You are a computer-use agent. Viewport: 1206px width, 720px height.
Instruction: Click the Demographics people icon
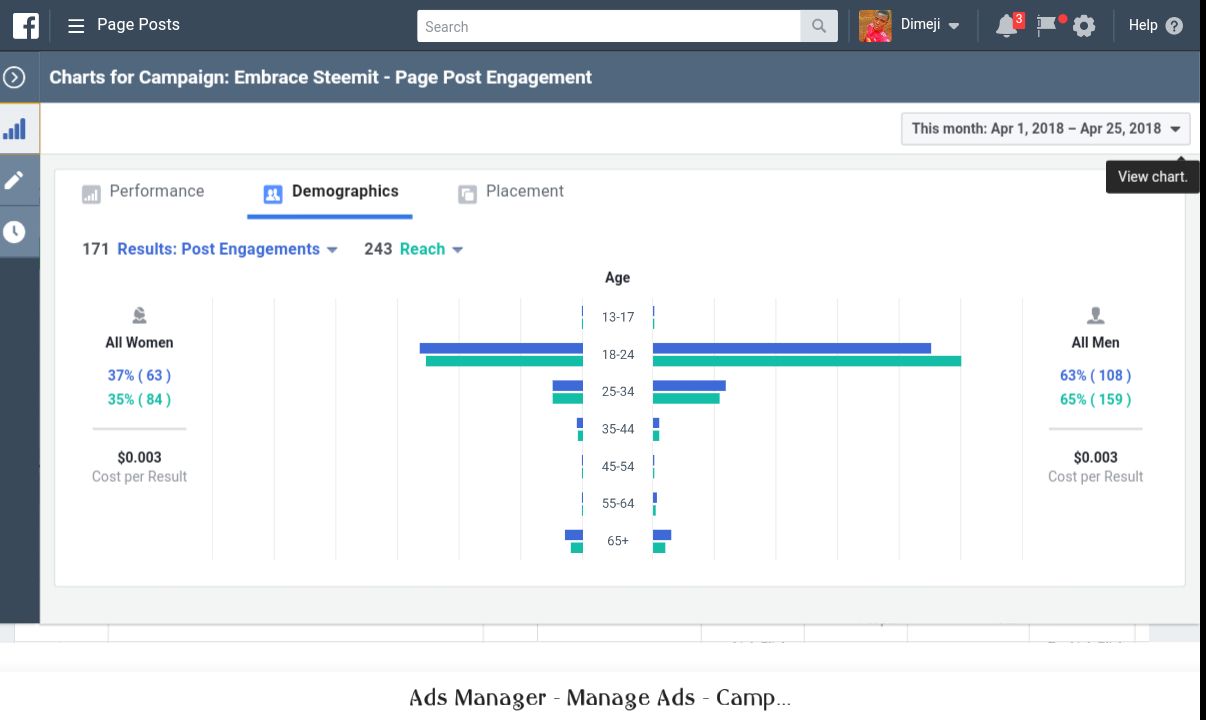(x=273, y=194)
